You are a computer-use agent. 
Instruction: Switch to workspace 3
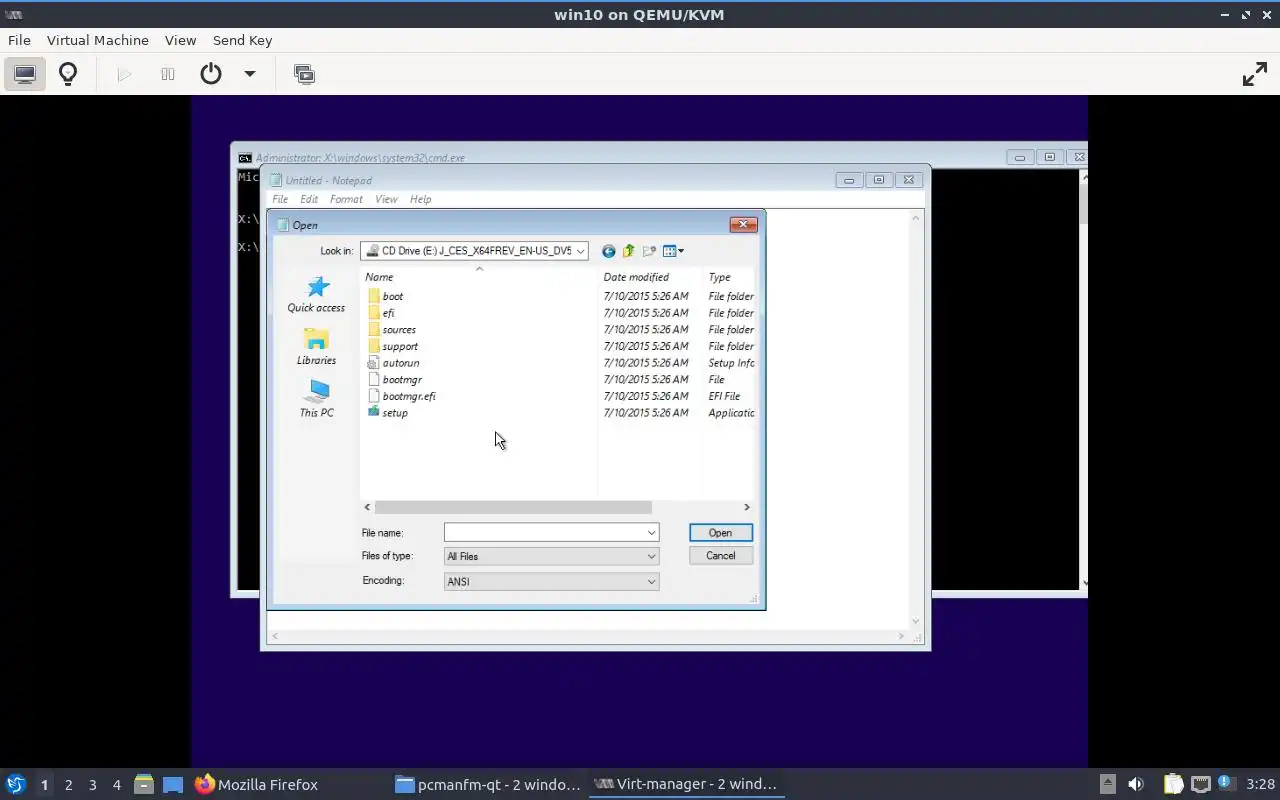click(92, 785)
